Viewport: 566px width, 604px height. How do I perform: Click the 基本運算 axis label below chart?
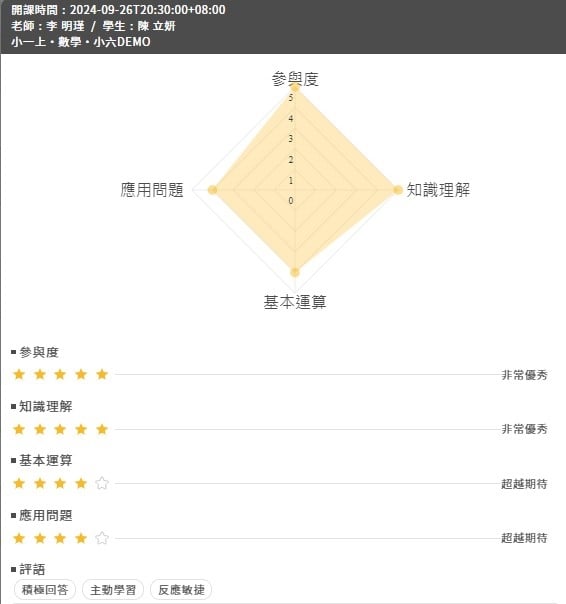coord(295,302)
